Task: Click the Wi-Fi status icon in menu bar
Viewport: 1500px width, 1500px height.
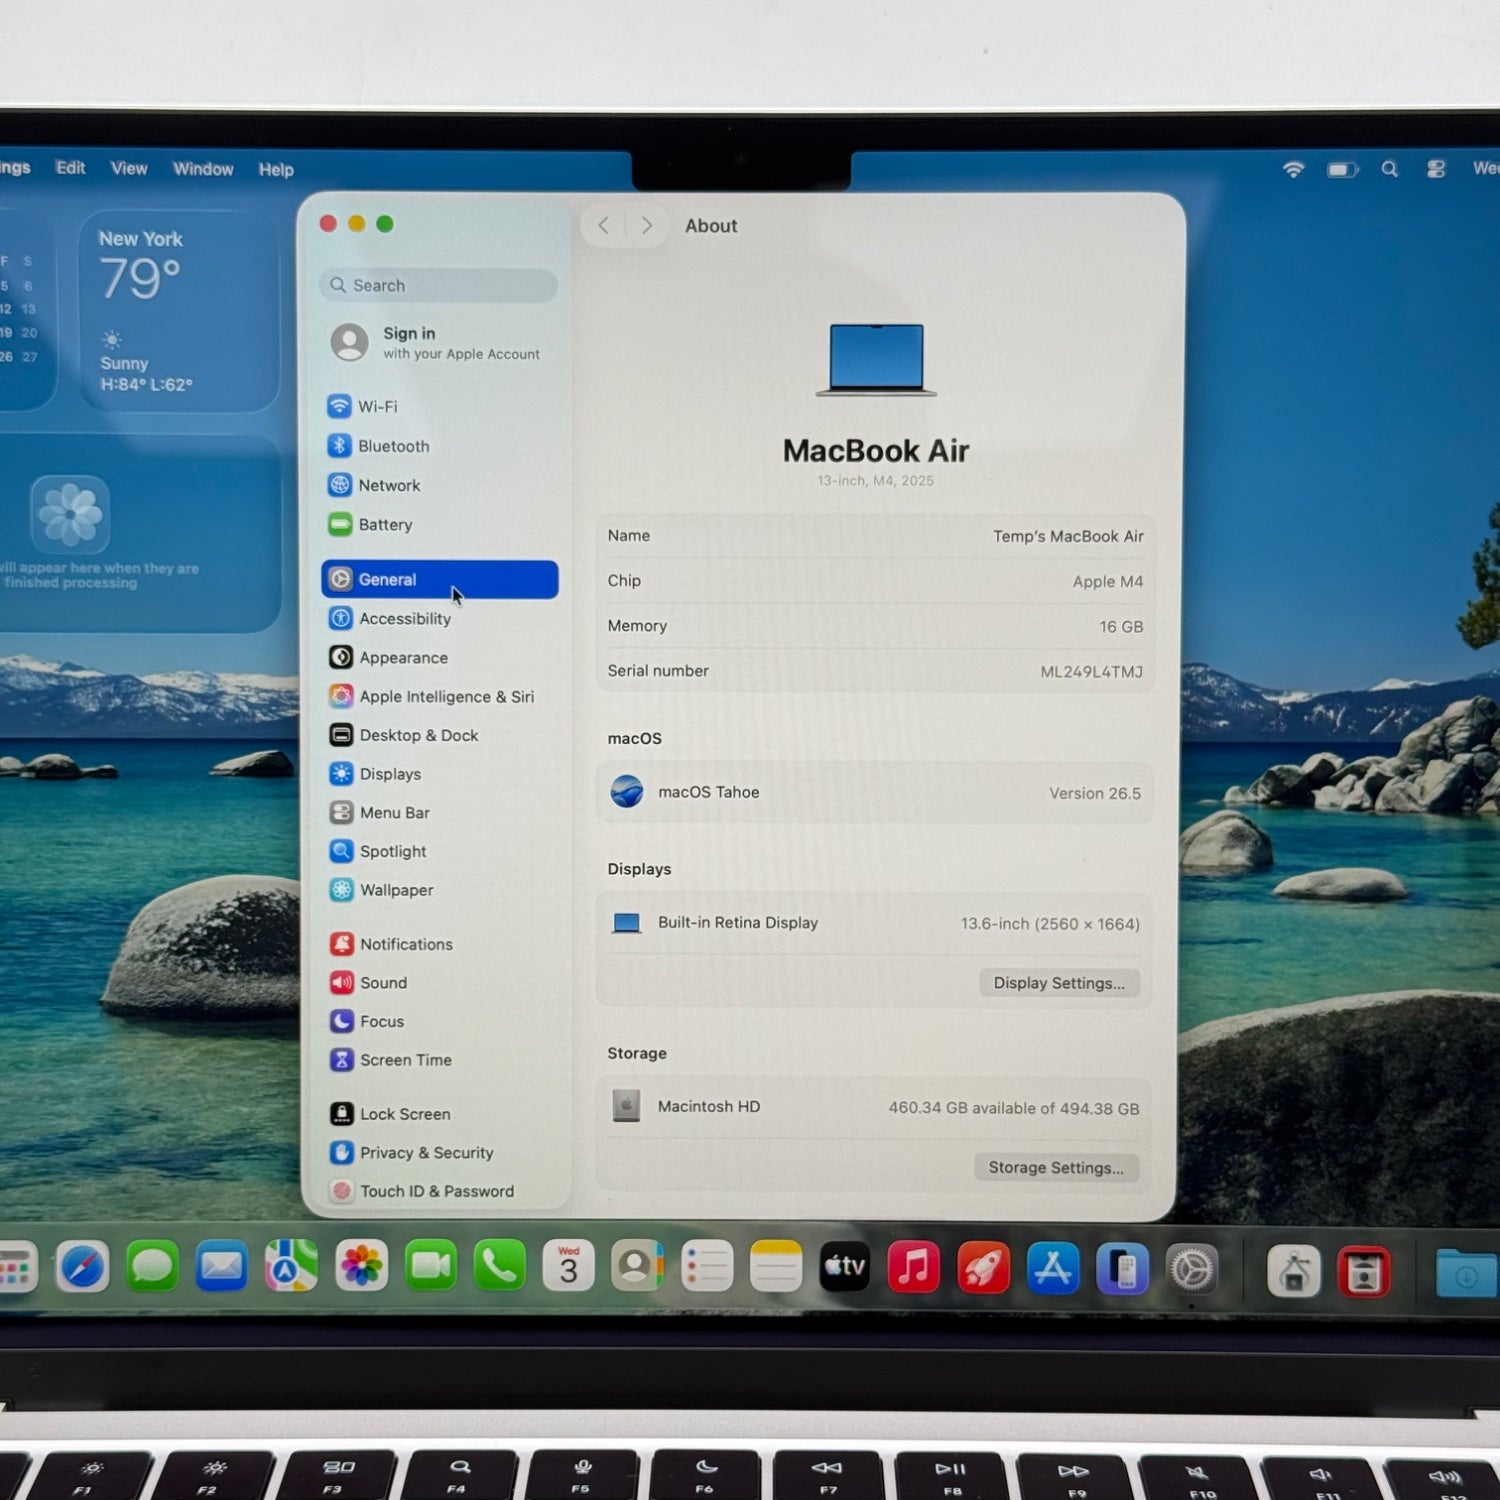Action: click(x=1293, y=169)
